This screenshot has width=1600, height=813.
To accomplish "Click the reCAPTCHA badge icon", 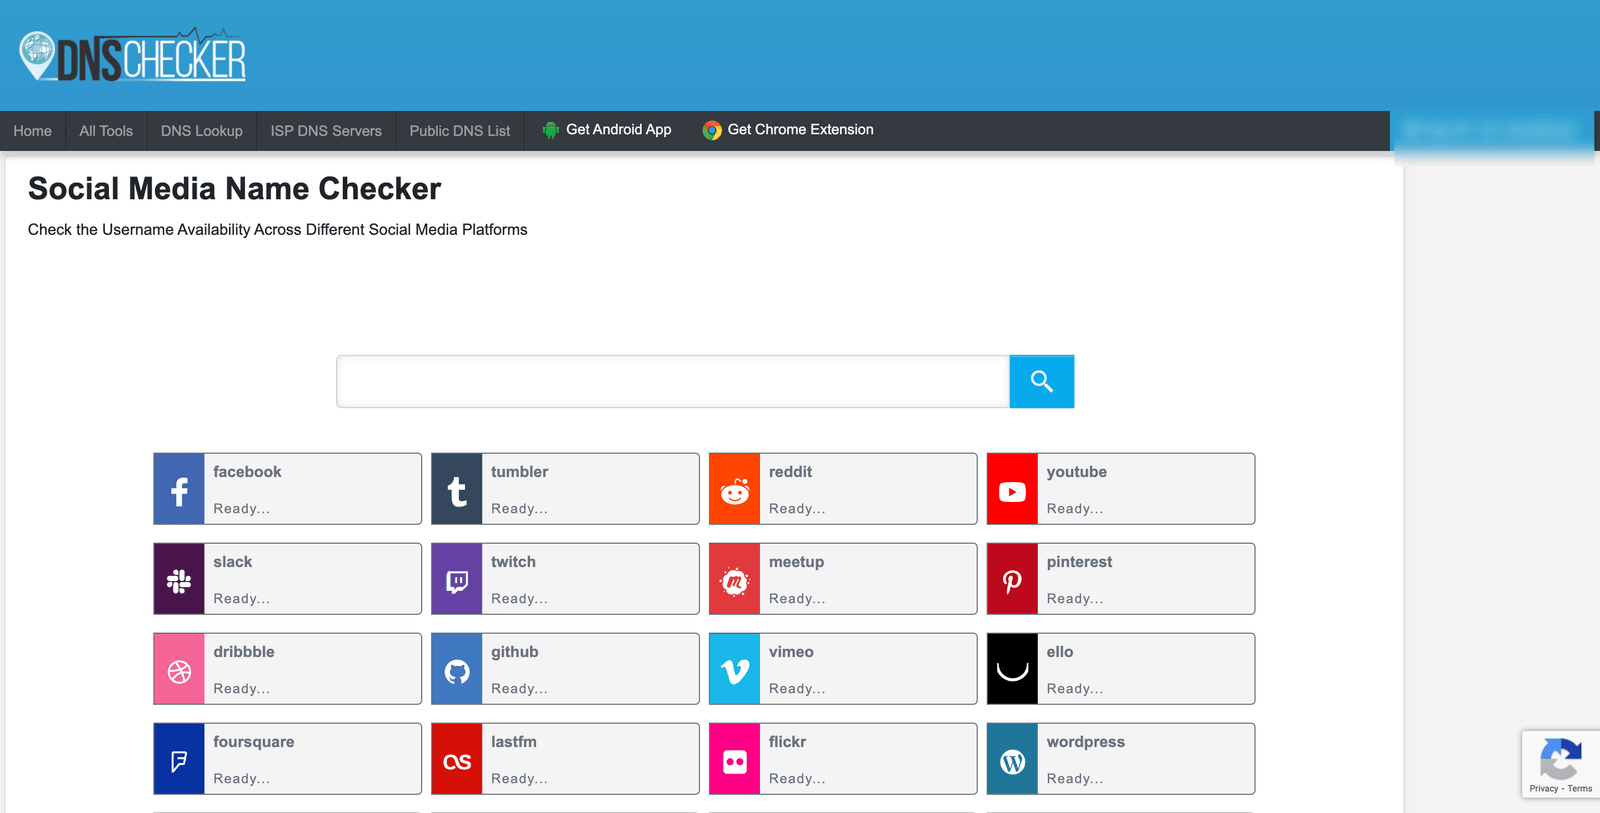I will (1560, 758).
